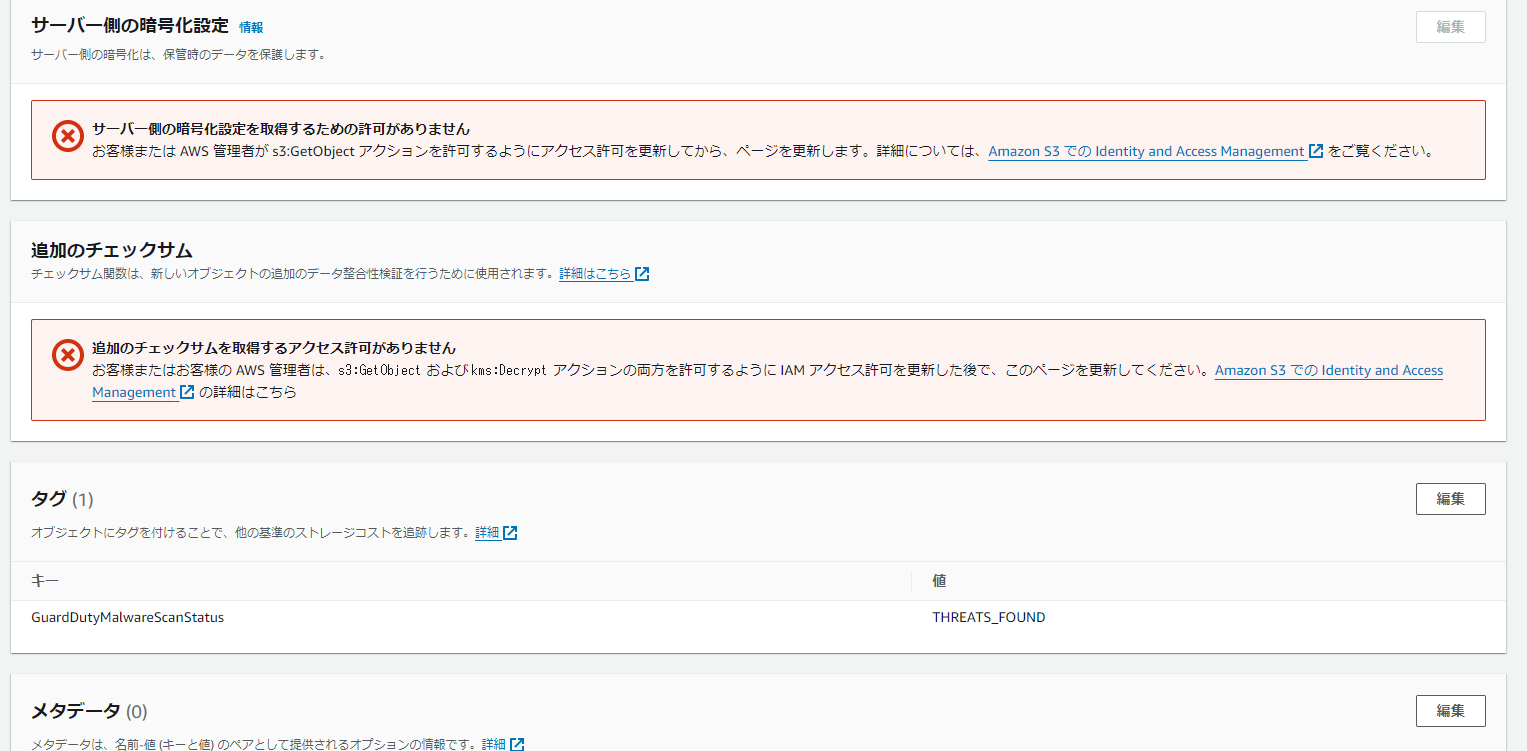Select THREATS_FOUND tag value
Viewport: 1527px width, 751px height.
989,617
